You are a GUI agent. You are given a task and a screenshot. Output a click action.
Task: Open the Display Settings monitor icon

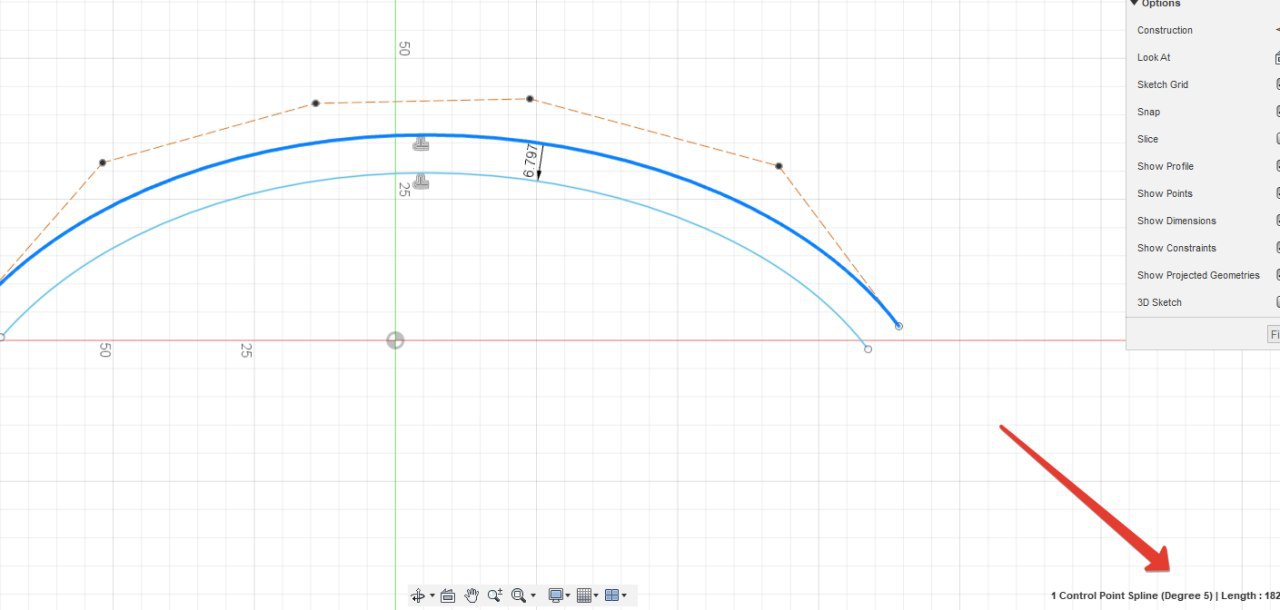click(x=556, y=595)
